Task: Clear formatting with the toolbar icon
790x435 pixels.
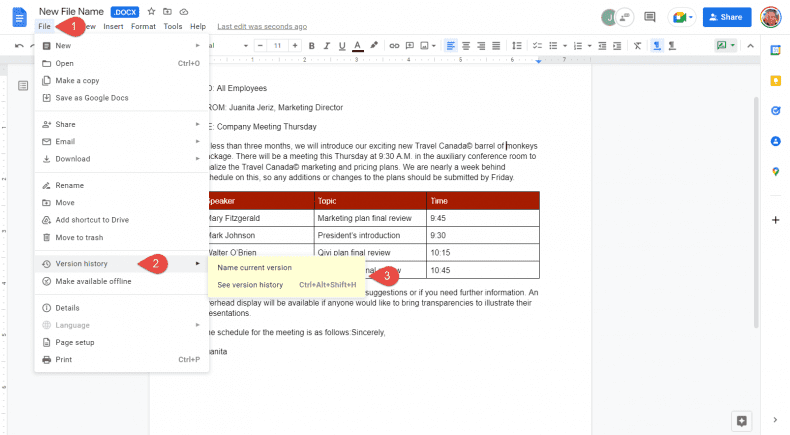Action: [x=638, y=45]
